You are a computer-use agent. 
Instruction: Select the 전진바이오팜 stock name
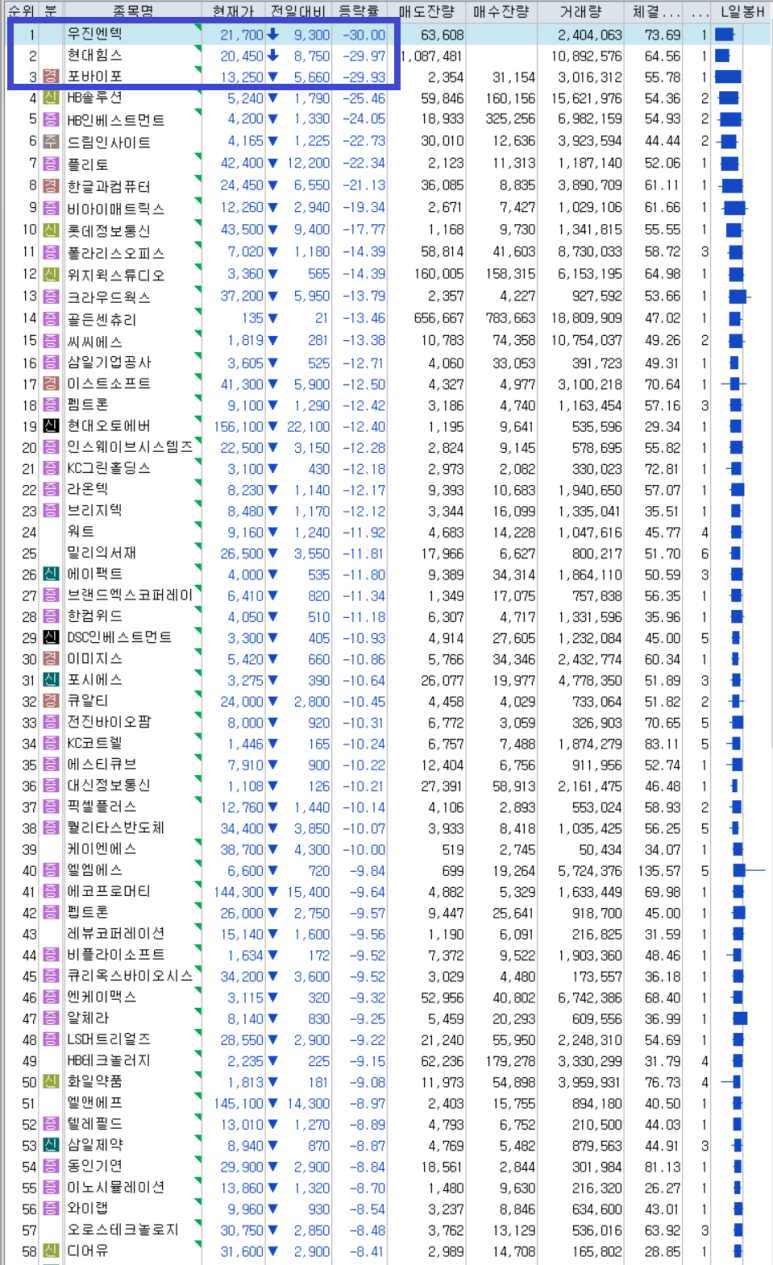[108, 722]
